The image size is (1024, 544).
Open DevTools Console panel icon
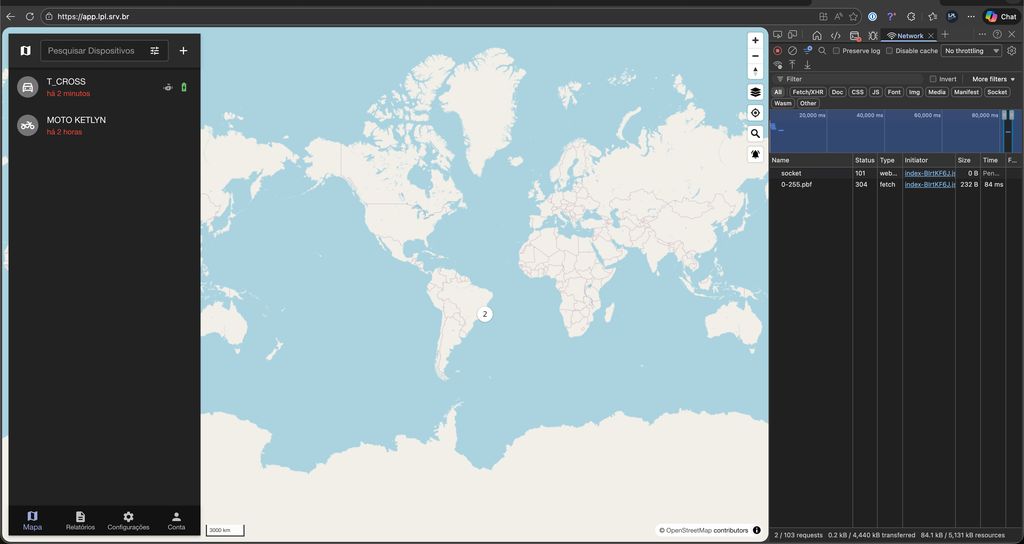[854, 35]
